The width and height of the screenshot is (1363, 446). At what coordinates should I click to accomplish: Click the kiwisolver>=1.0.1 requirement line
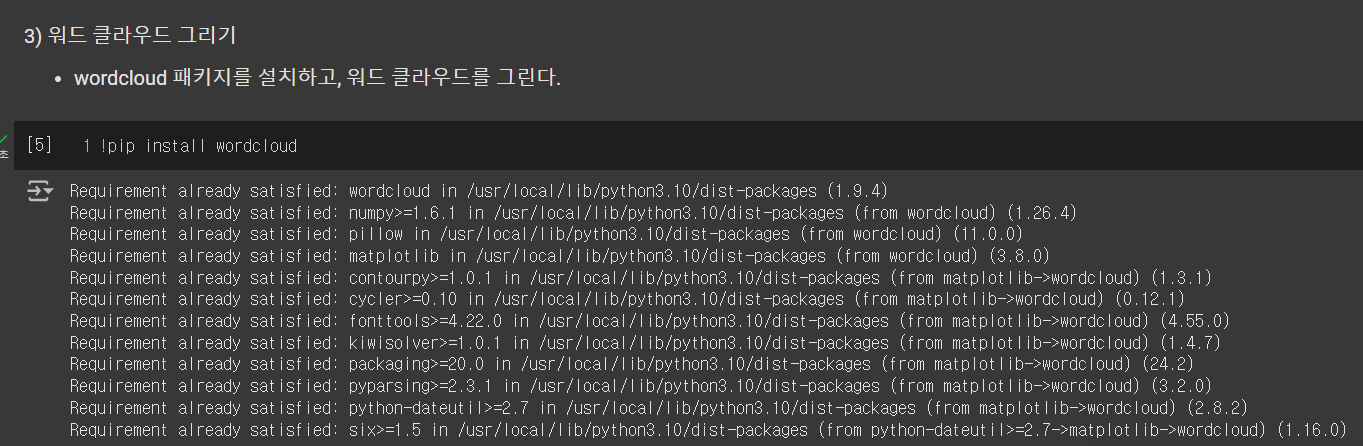pyautogui.click(x=645, y=343)
